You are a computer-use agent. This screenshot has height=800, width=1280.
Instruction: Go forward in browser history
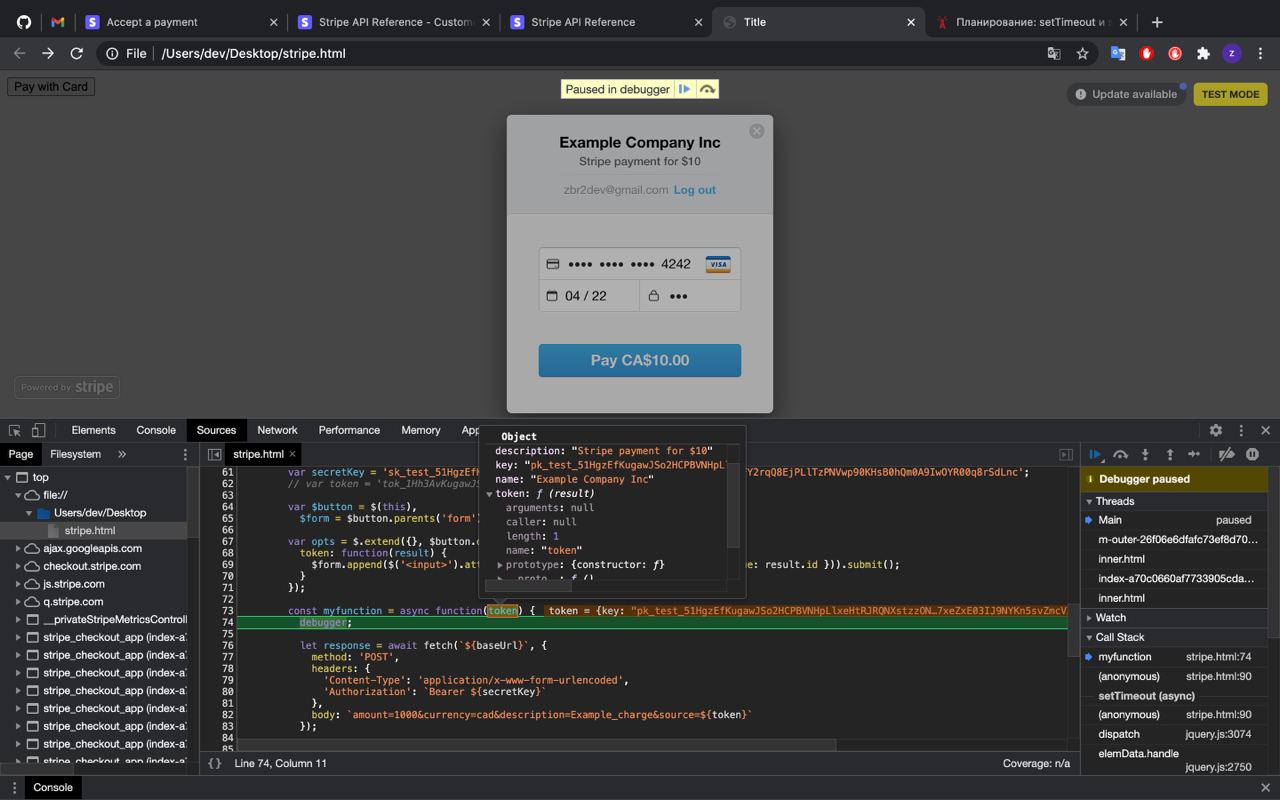(47, 53)
